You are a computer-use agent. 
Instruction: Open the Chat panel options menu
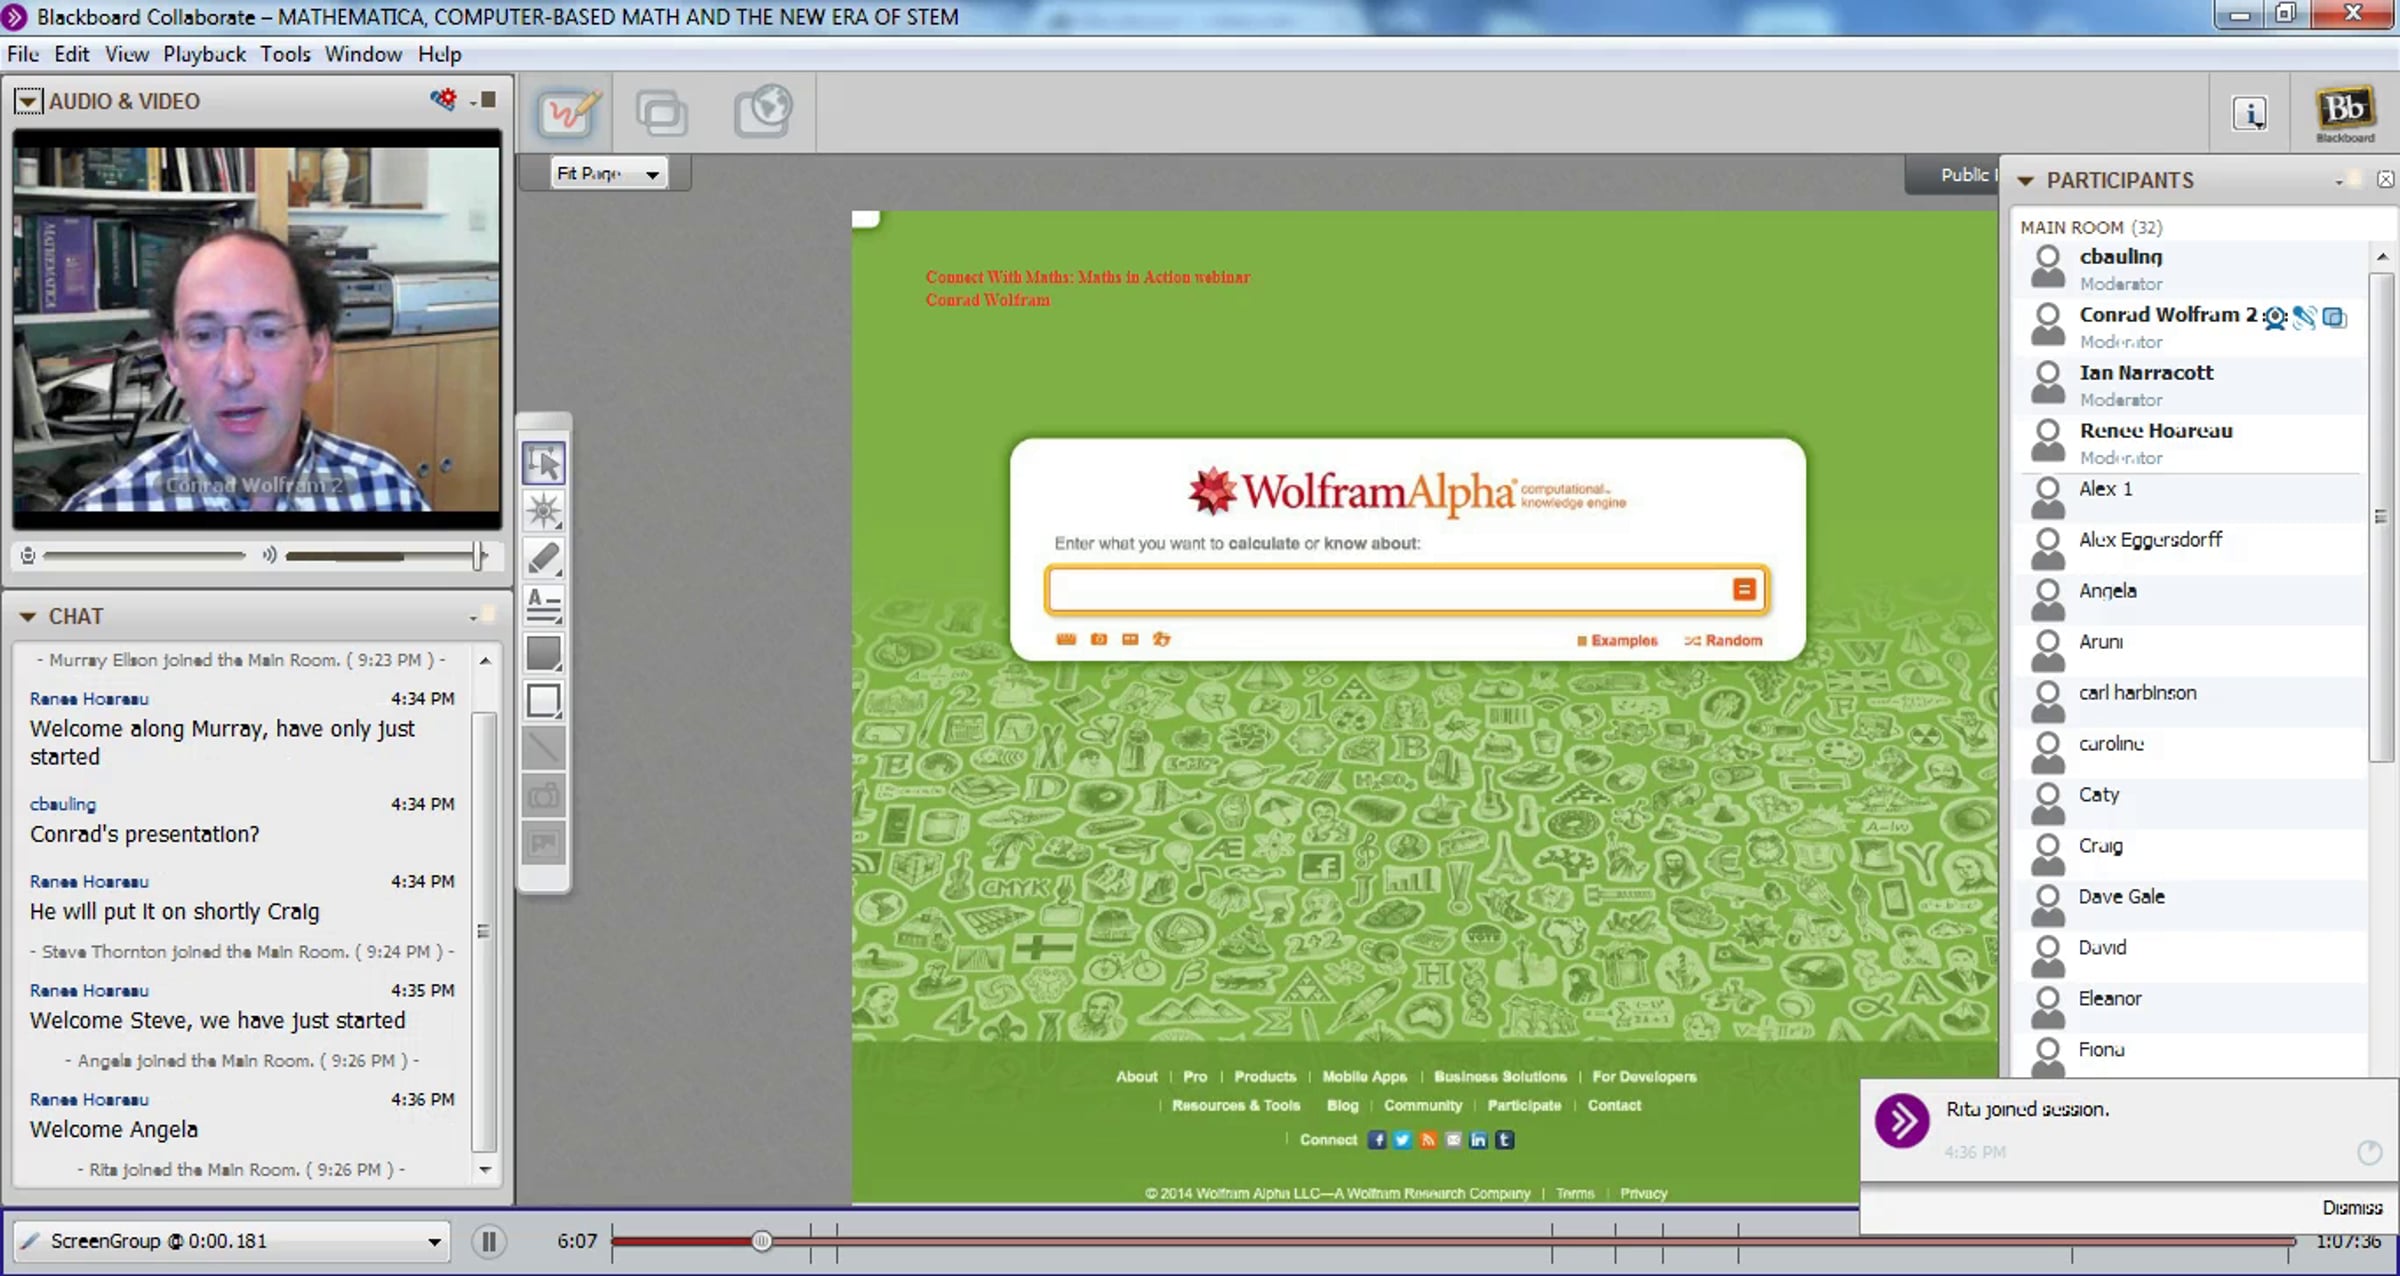tap(473, 618)
